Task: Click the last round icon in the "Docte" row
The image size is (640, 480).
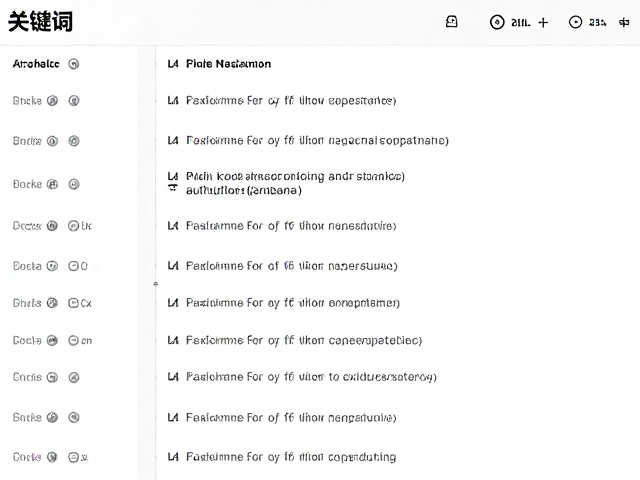Action: (73, 457)
